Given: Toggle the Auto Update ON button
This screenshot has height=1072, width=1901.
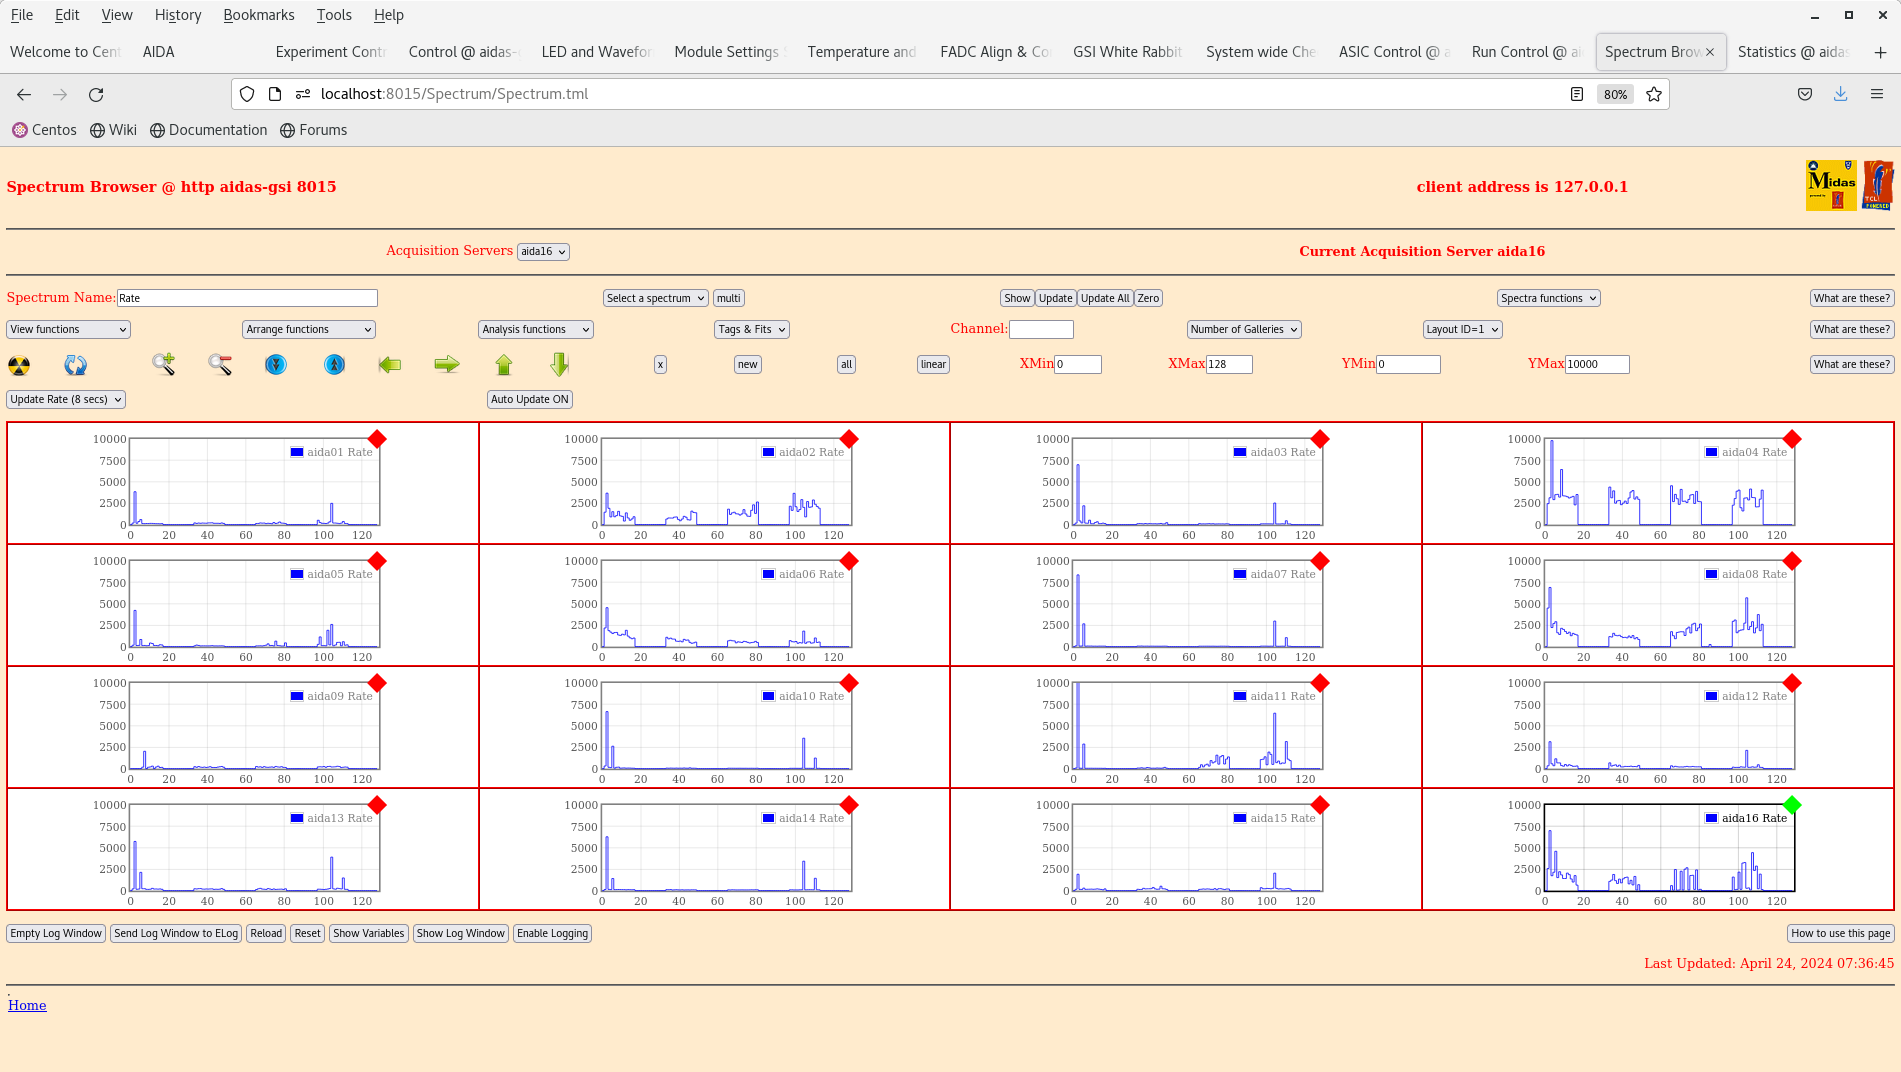Looking at the screenshot, I should (x=530, y=399).
